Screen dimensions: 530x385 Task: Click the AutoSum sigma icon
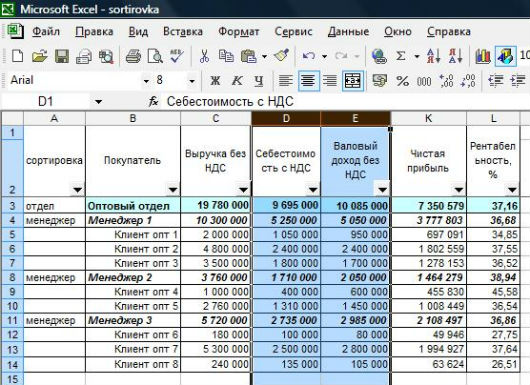(x=401, y=56)
